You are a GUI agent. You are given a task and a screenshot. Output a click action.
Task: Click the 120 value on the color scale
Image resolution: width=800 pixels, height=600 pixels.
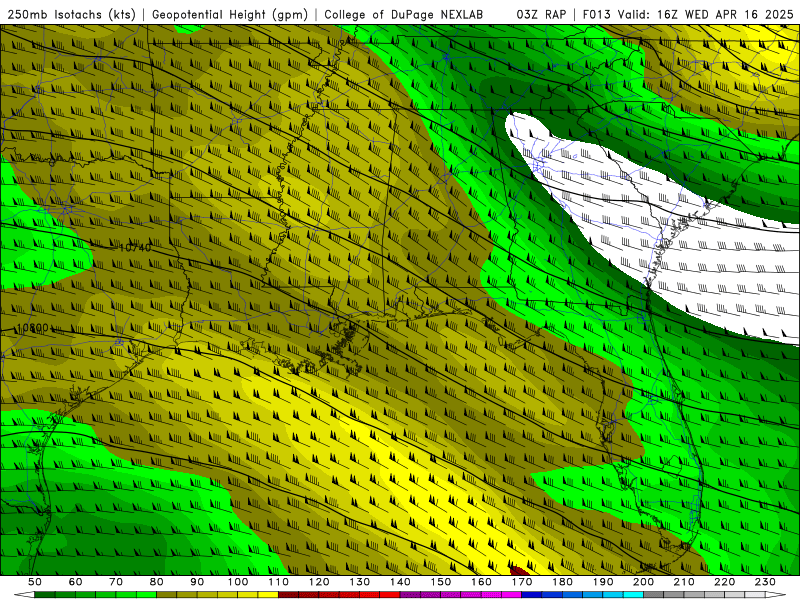319,582
